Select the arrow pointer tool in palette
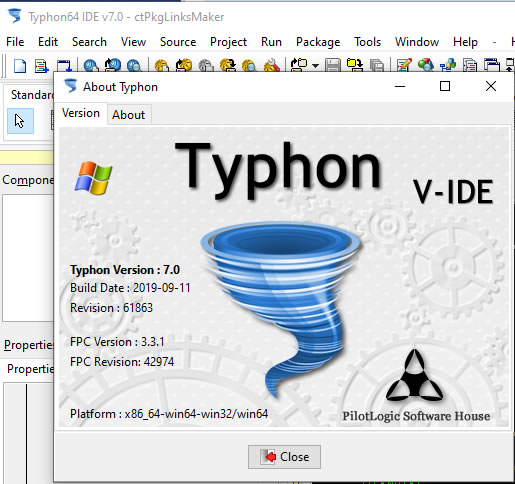Screen dimensions: 515x484 (20, 121)
